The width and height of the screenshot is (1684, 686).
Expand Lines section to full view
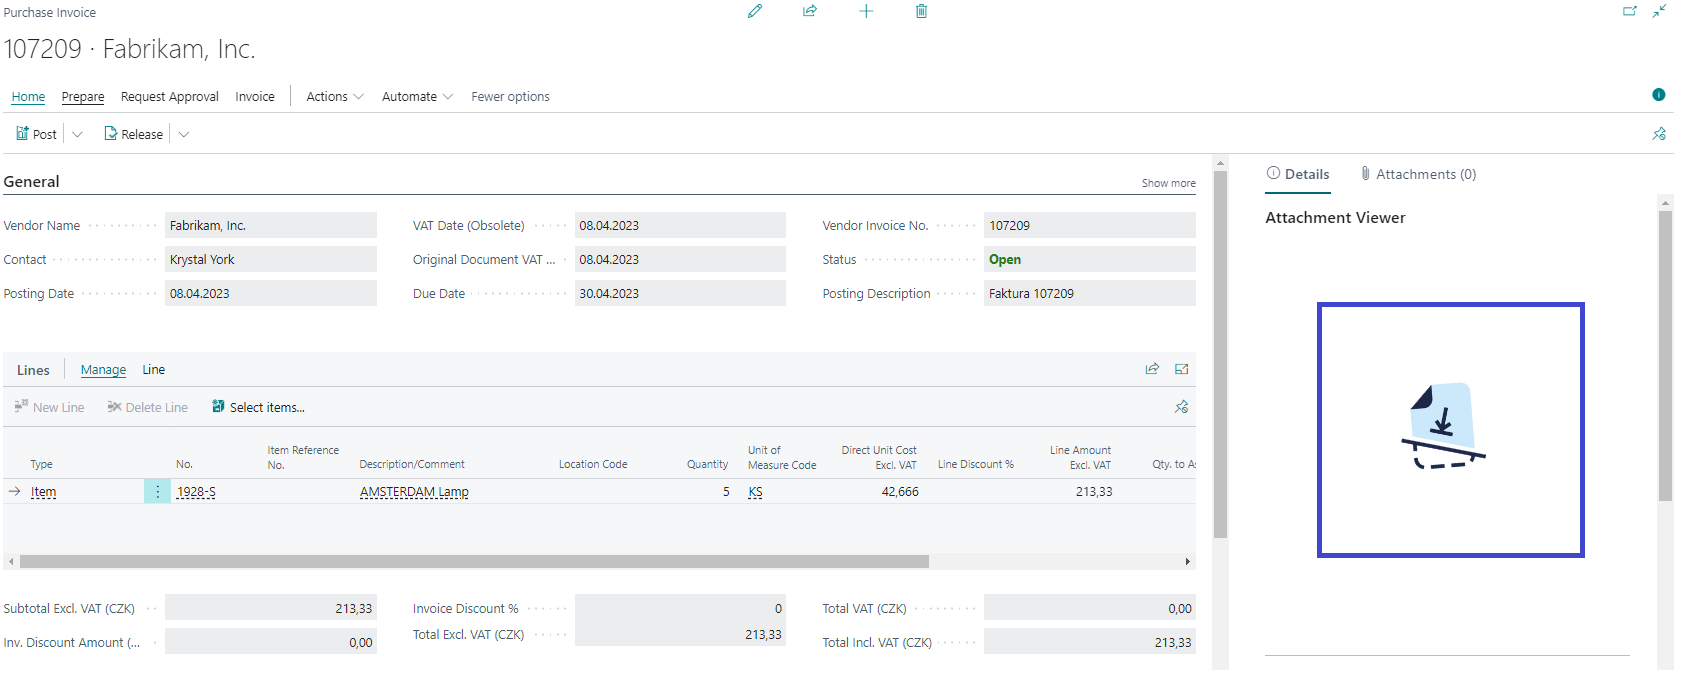[x=1181, y=369]
